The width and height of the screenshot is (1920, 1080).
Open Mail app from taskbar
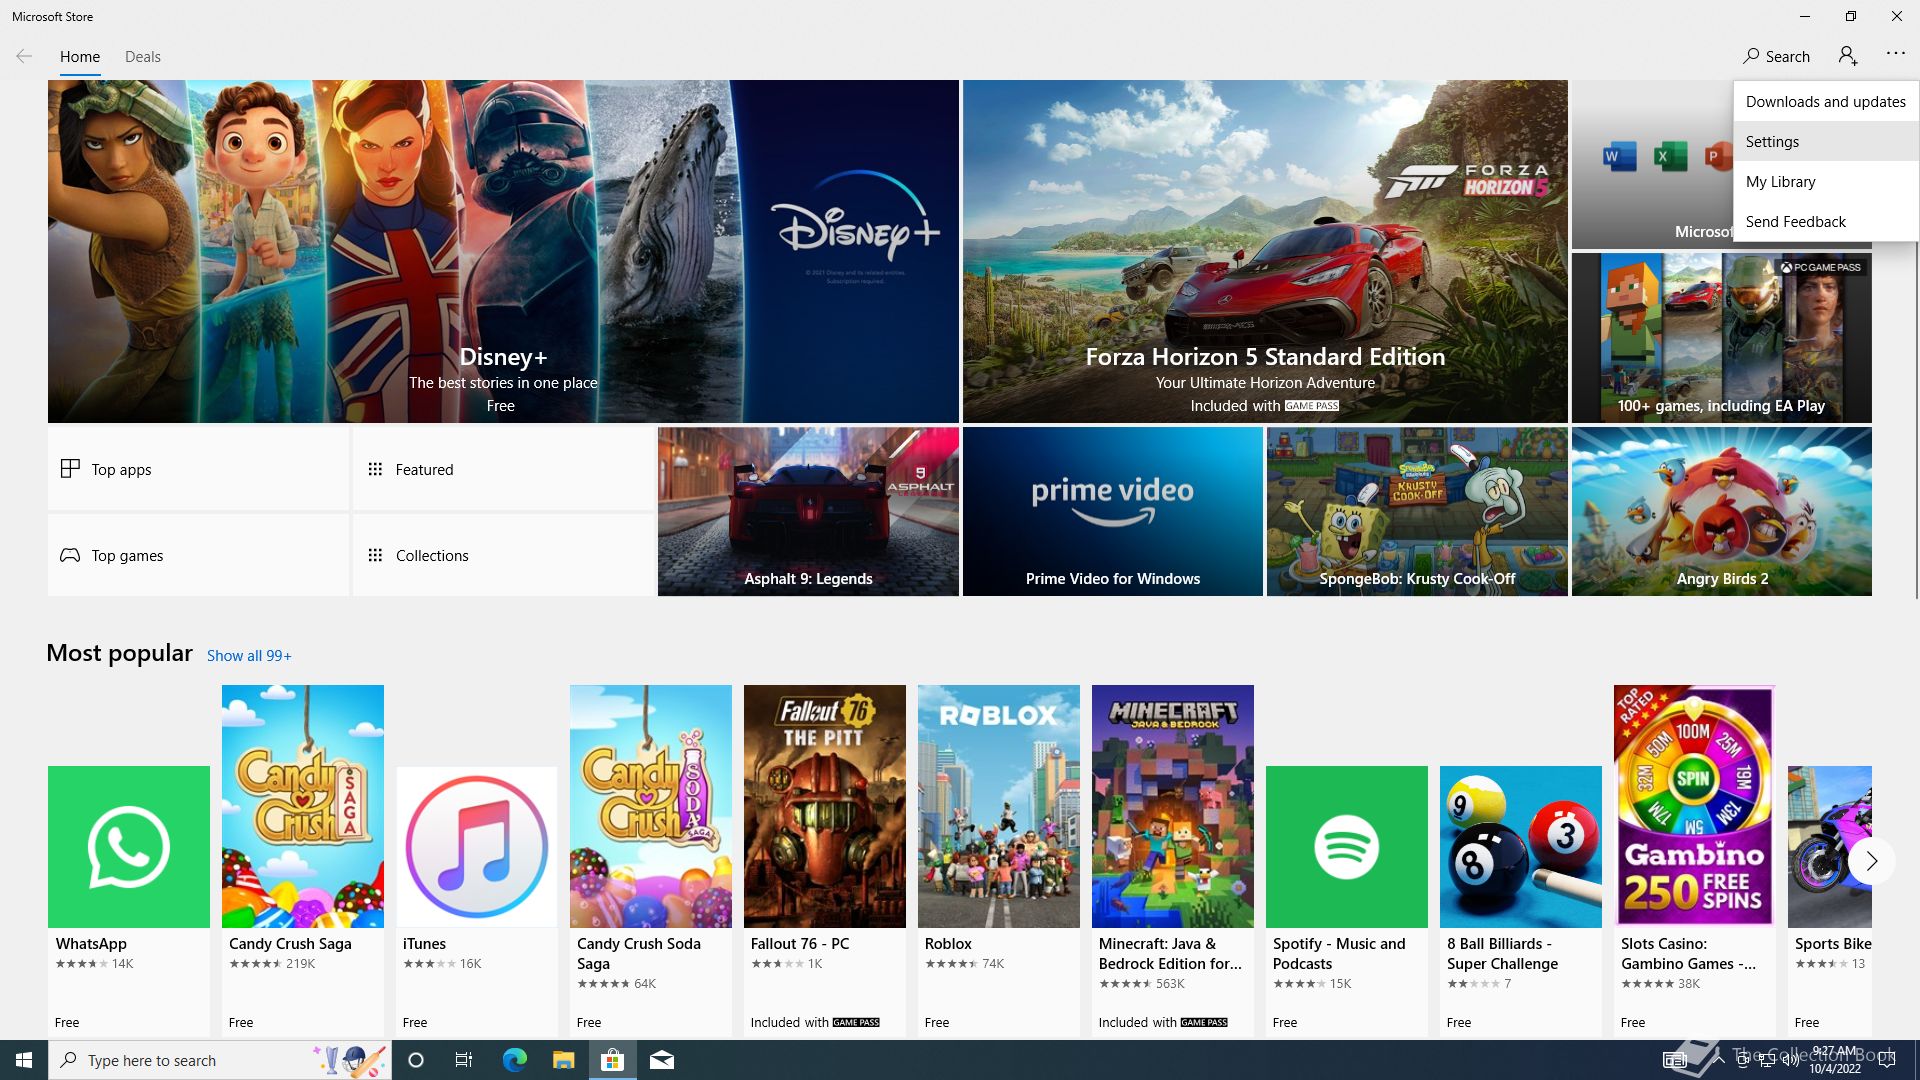(662, 1060)
